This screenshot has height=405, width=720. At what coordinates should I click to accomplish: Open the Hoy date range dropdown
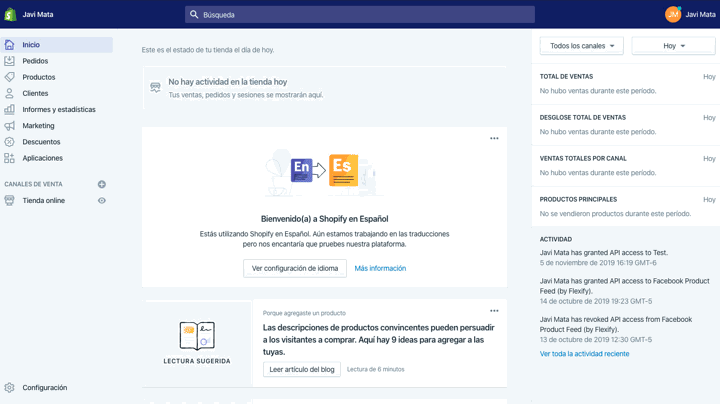(x=673, y=46)
